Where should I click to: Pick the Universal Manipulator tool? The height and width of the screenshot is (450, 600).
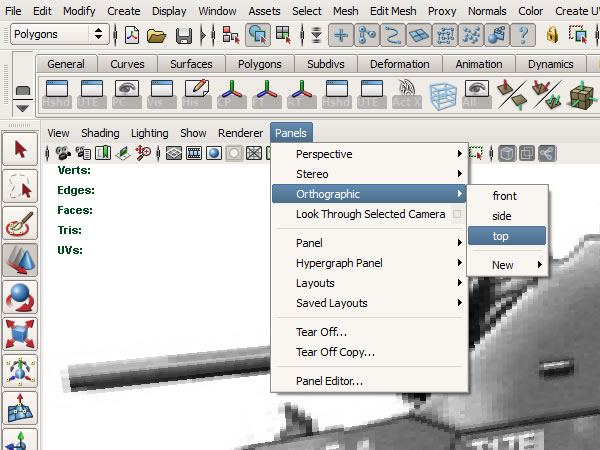coord(20,372)
